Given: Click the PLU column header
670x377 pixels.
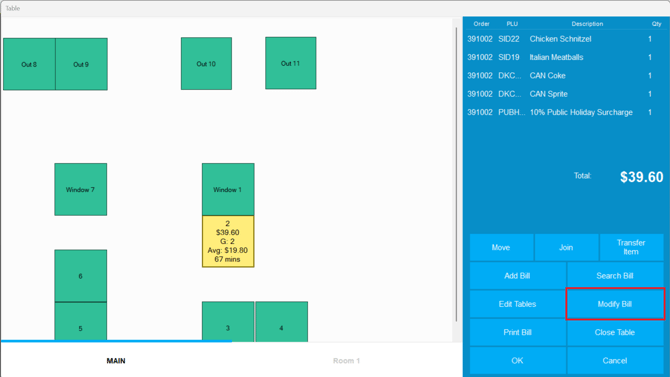Looking at the screenshot, I should pyautogui.click(x=512, y=24).
